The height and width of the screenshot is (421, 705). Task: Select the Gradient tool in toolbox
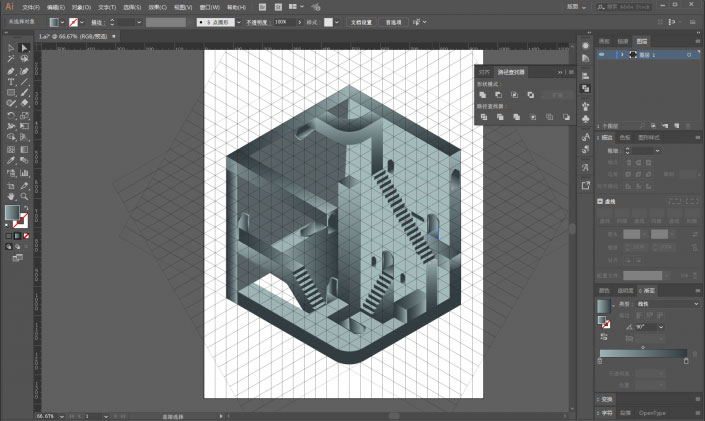(x=24, y=149)
